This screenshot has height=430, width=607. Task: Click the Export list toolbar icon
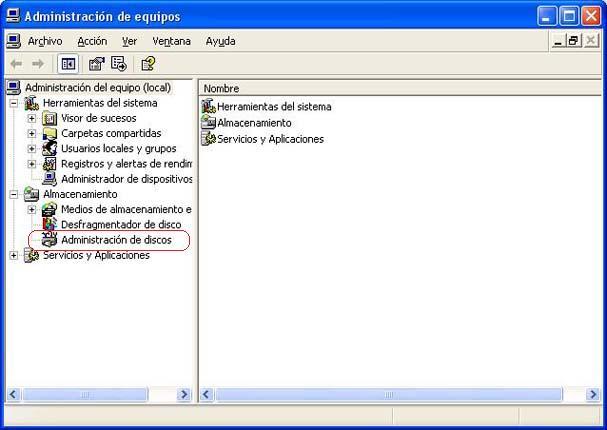[118, 63]
